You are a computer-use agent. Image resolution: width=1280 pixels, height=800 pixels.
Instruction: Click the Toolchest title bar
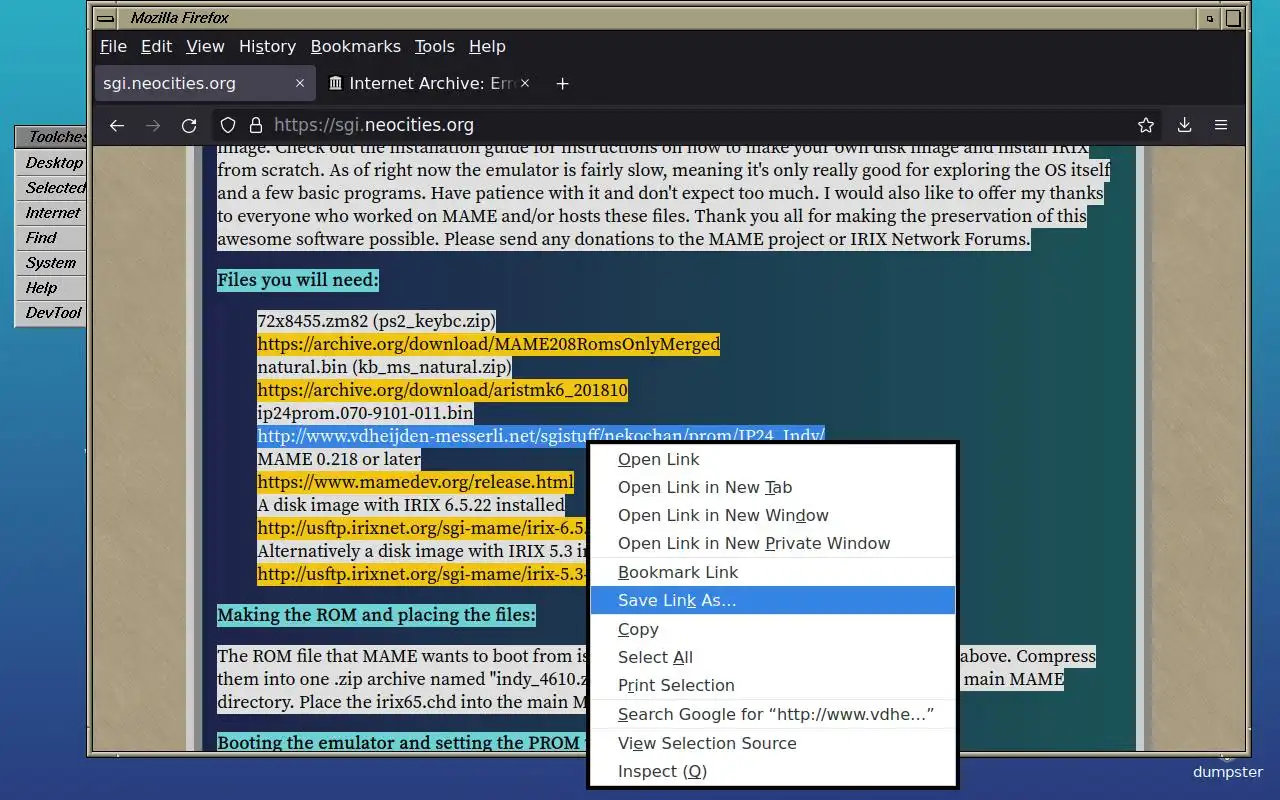pos(53,137)
